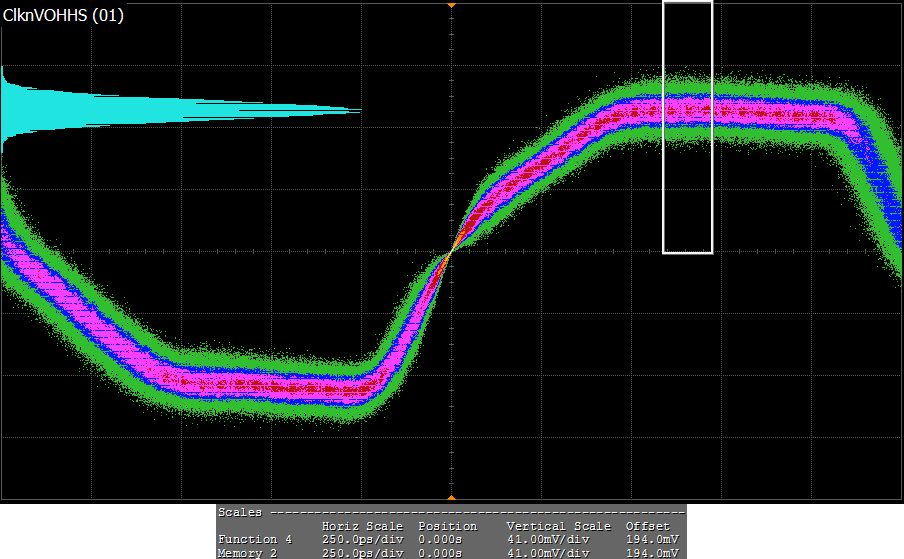Screen dimensions: 904x559
Task: Click the Offset column header
Action: pyautogui.click(x=648, y=526)
